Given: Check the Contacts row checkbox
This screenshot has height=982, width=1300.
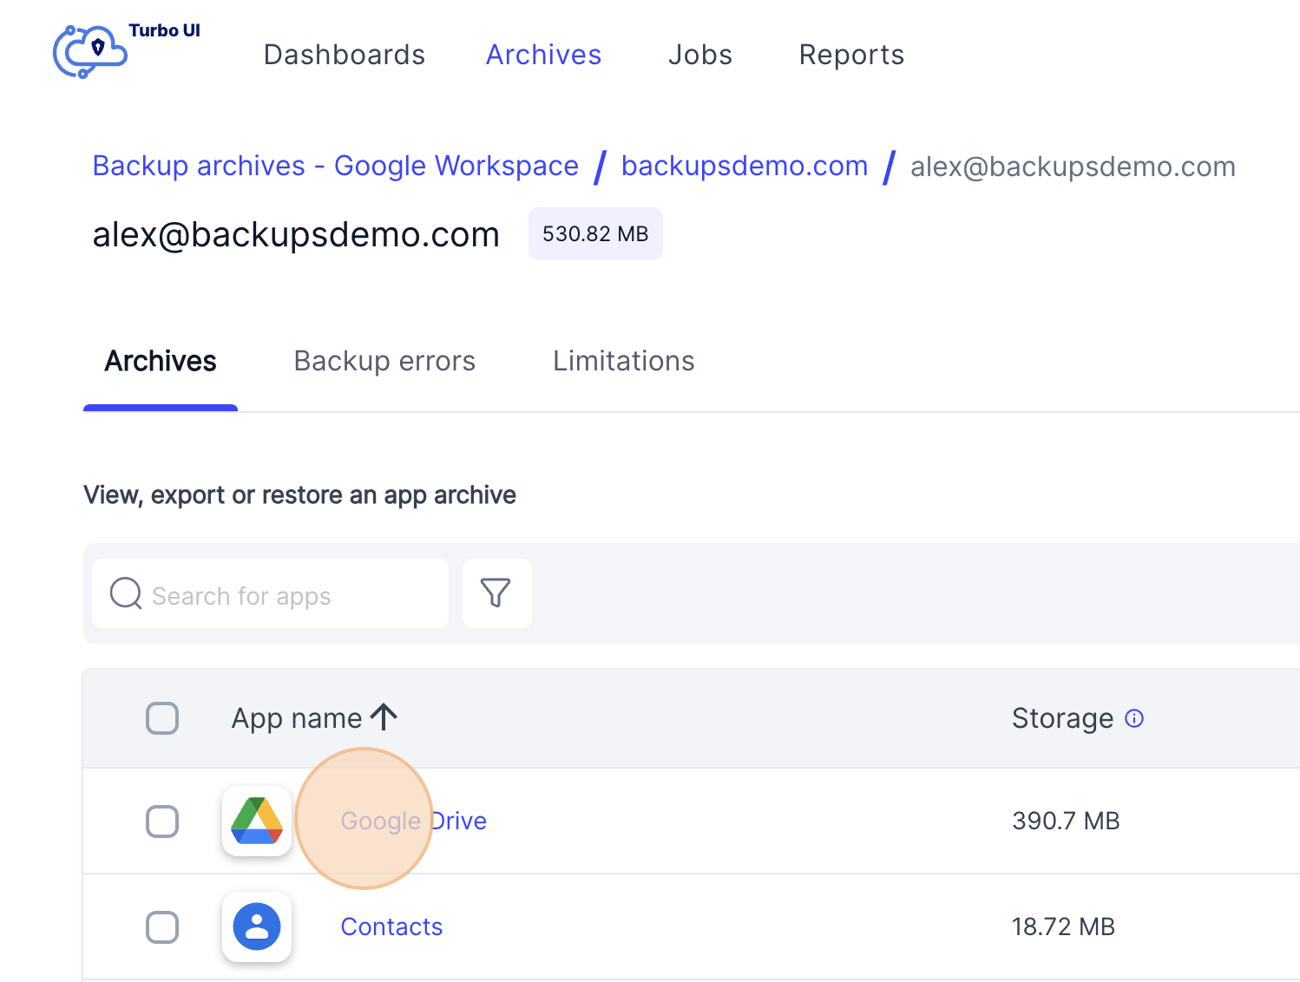Looking at the screenshot, I should (x=162, y=927).
